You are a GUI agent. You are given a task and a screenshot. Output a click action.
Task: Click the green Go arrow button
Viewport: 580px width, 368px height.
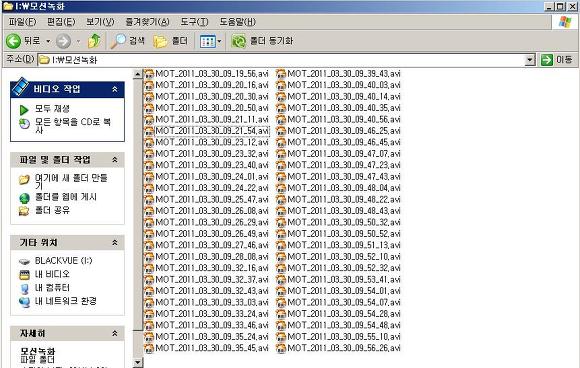(x=546, y=60)
